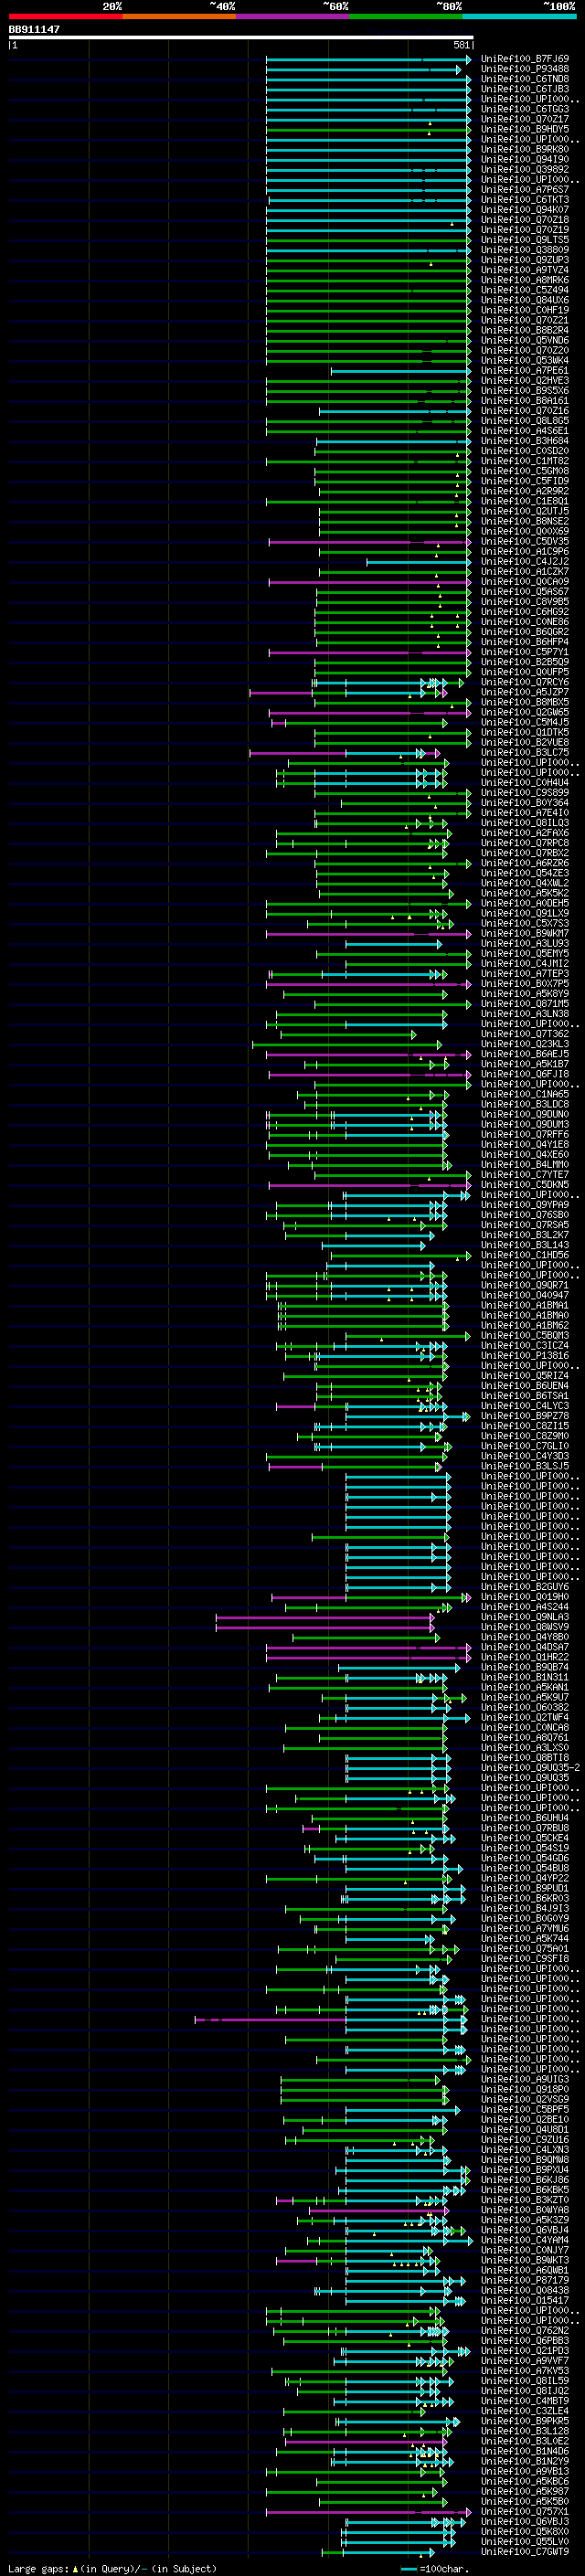Click the 581 query length number
Image resolution: width=585 pixels, height=2576 pixels.
(x=461, y=45)
